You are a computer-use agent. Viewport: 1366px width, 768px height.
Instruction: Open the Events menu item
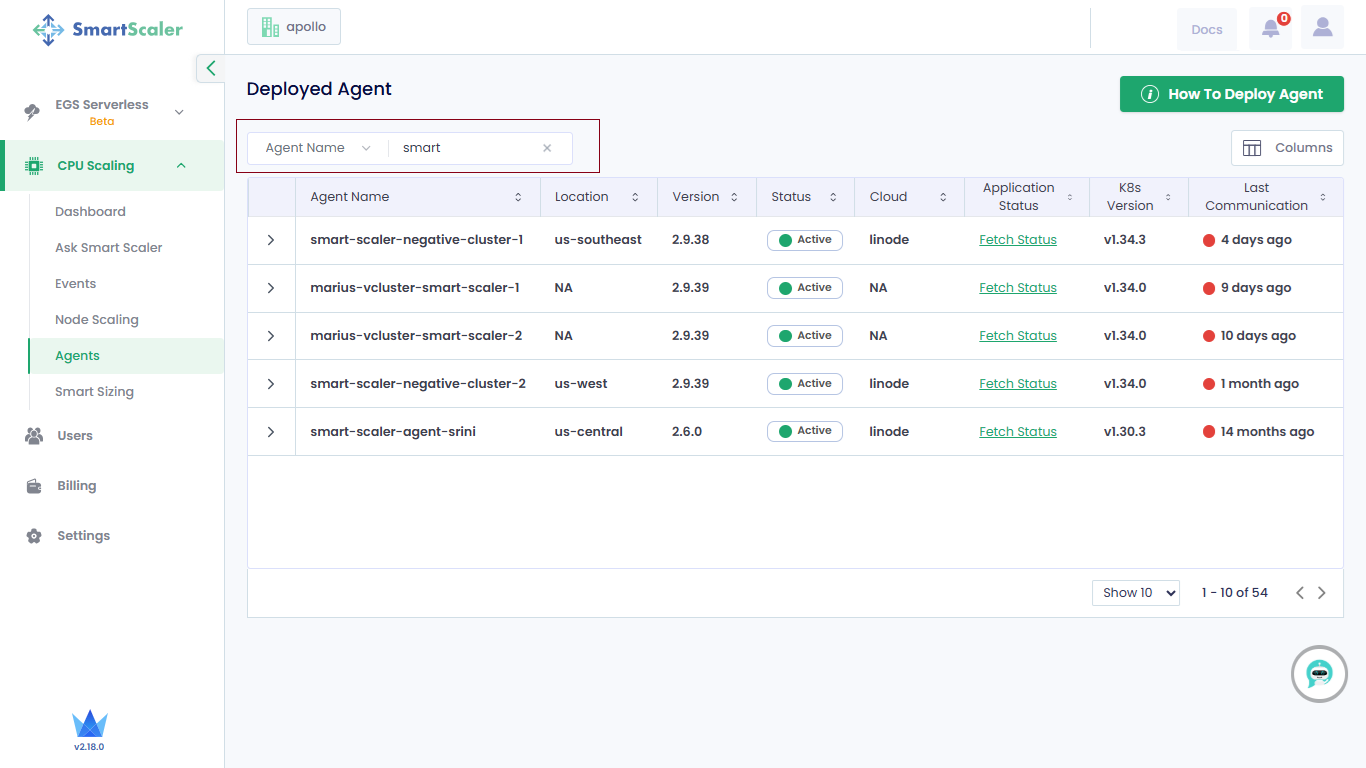(76, 284)
